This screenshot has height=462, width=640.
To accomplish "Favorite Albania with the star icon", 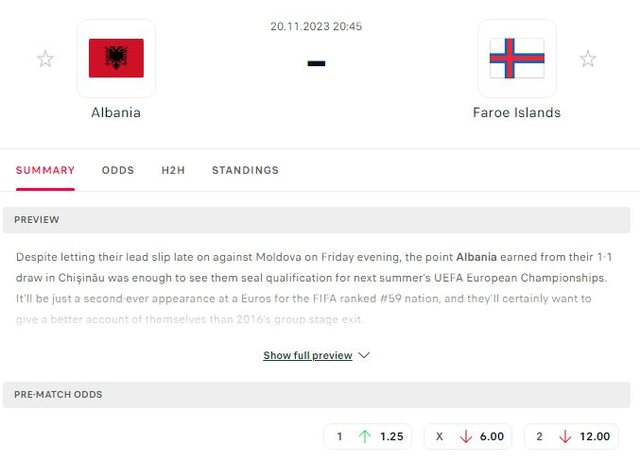I will point(45,59).
